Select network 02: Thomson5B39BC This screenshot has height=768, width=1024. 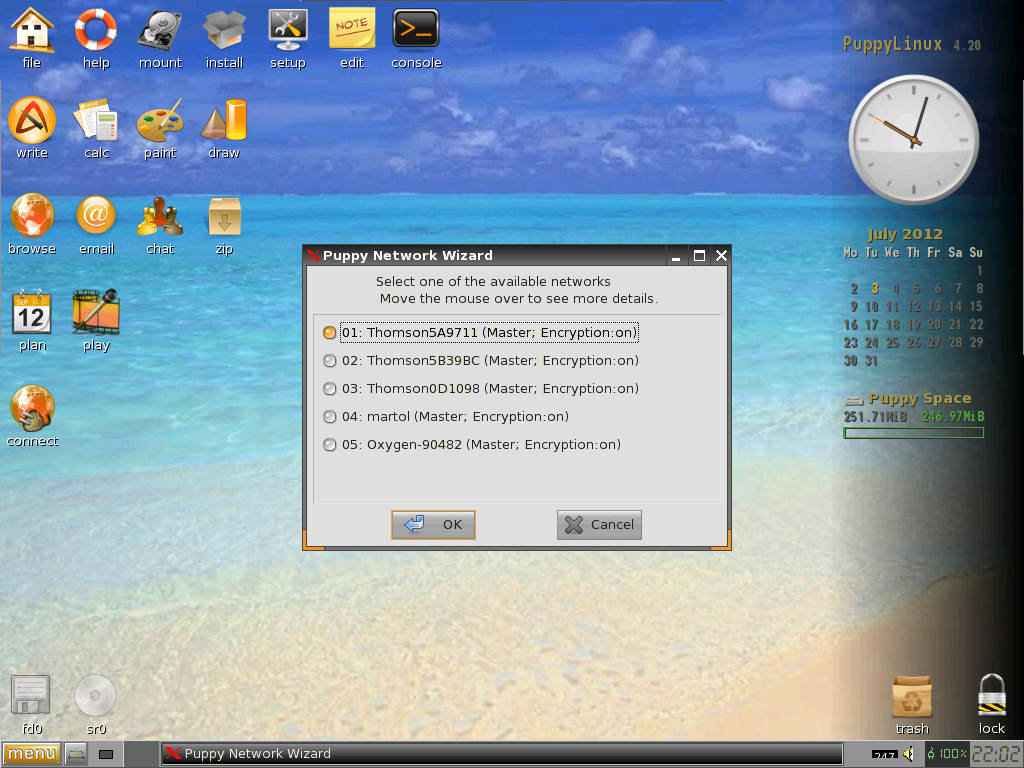click(481, 360)
